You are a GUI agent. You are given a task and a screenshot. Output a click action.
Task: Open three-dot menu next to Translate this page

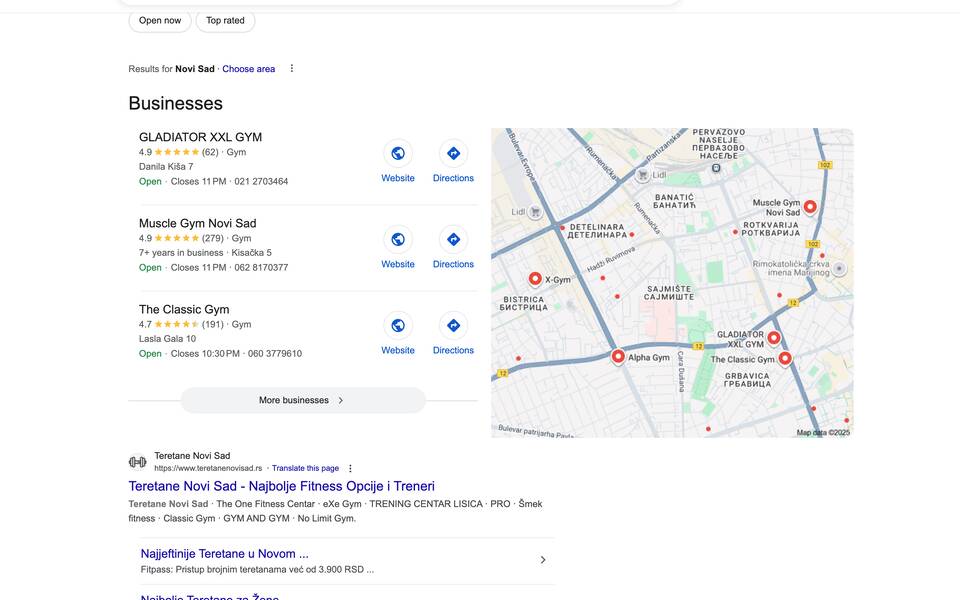pos(350,468)
